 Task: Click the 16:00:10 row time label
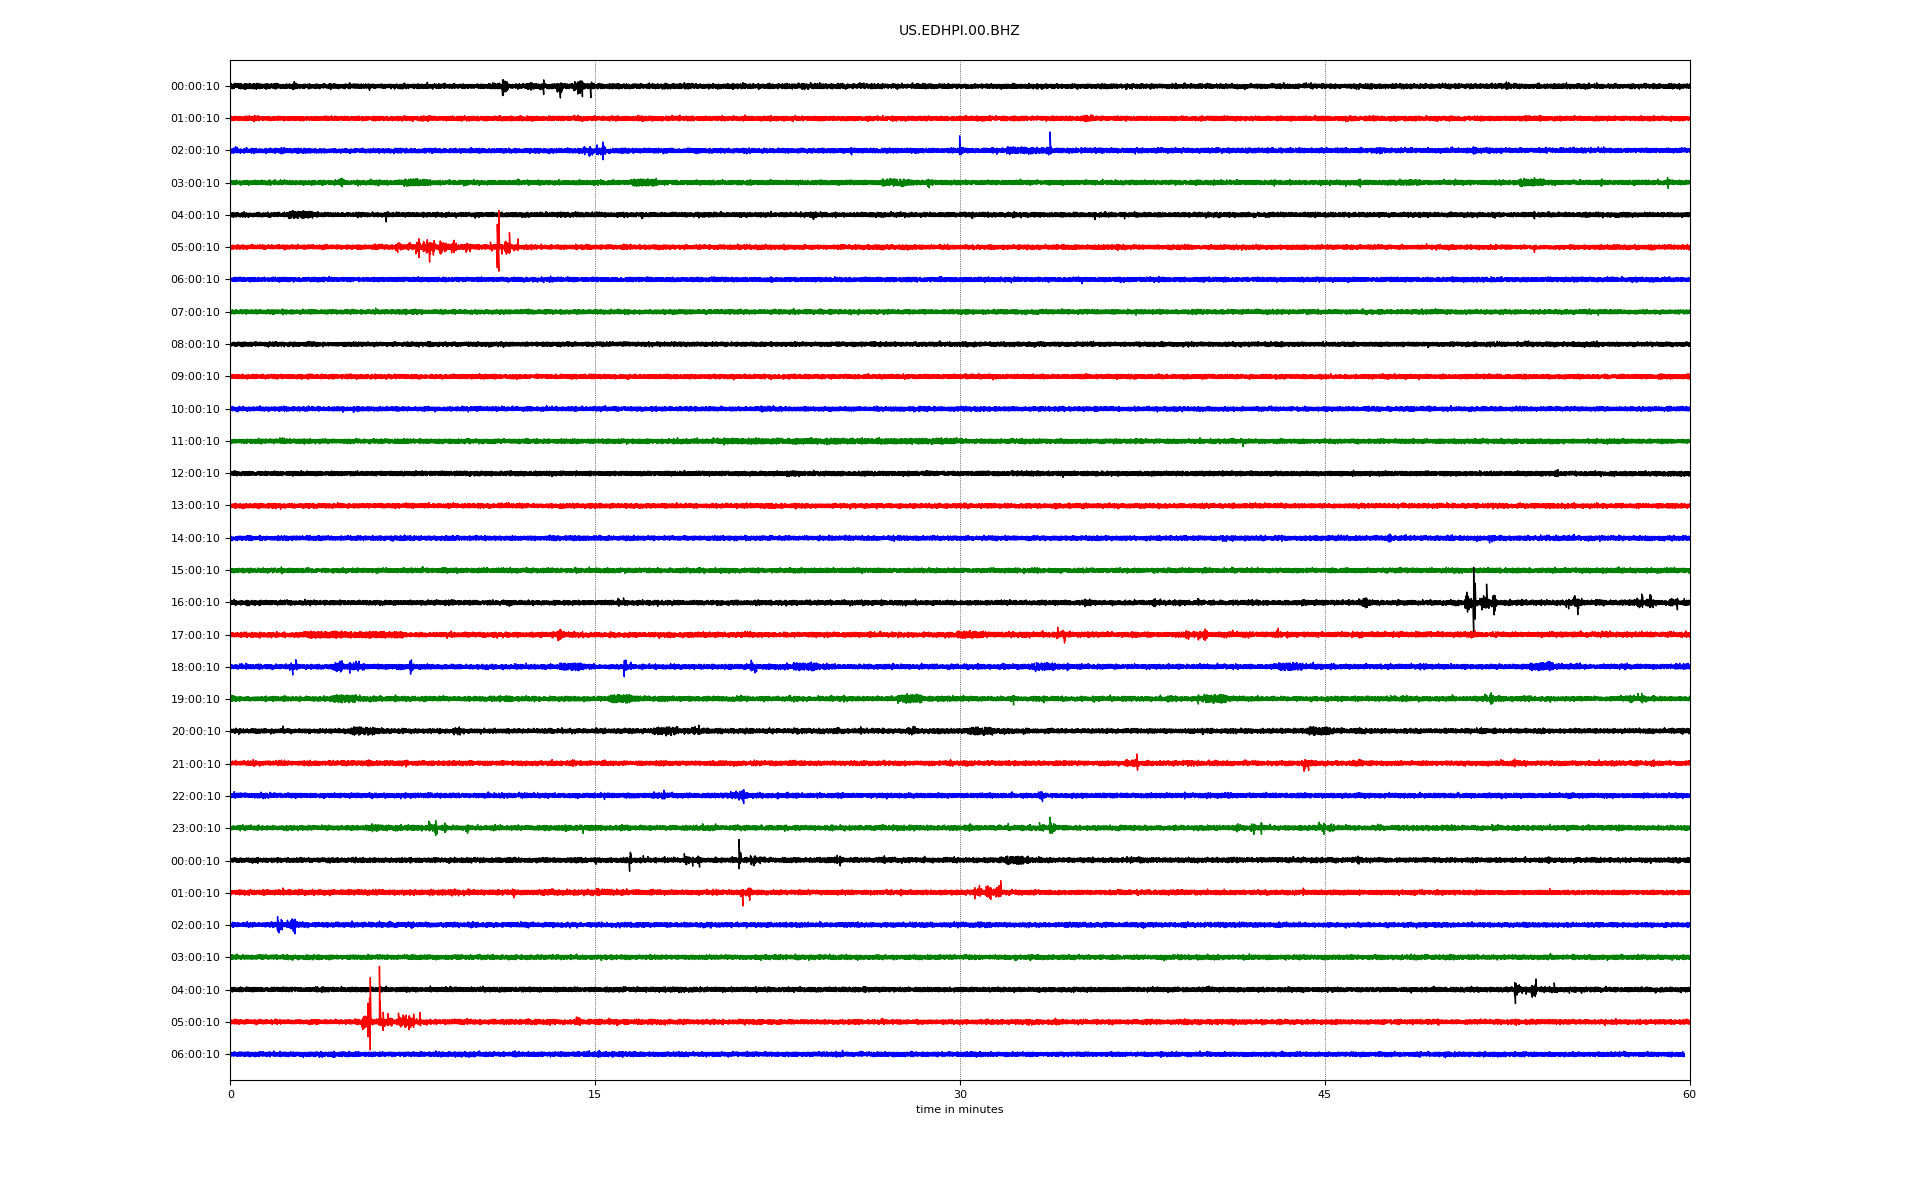(x=195, y=603)
